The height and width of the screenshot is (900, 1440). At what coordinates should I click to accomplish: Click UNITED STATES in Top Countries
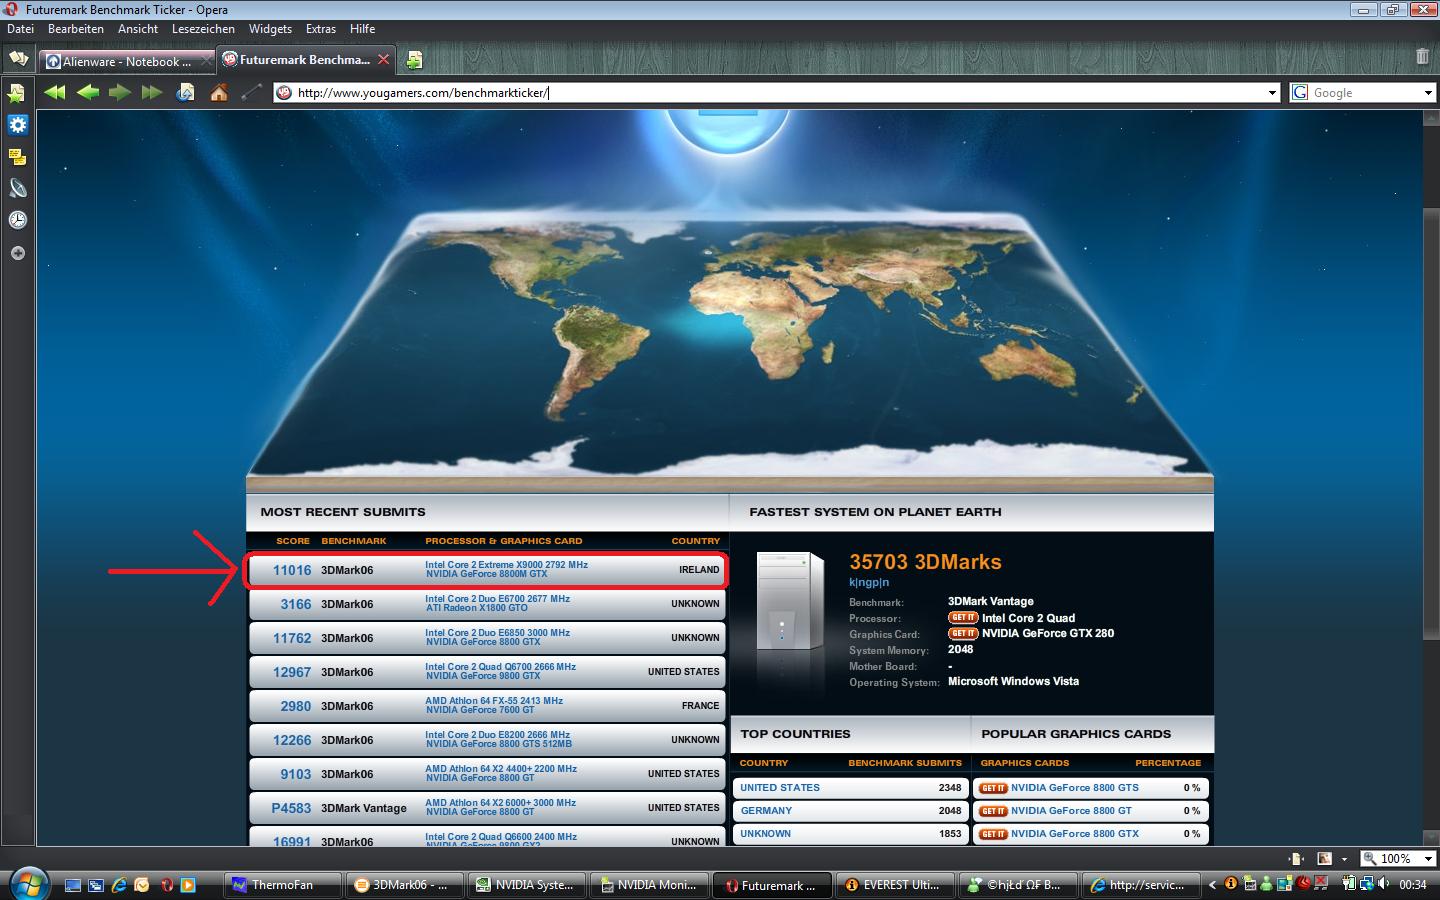pos(780,788)
